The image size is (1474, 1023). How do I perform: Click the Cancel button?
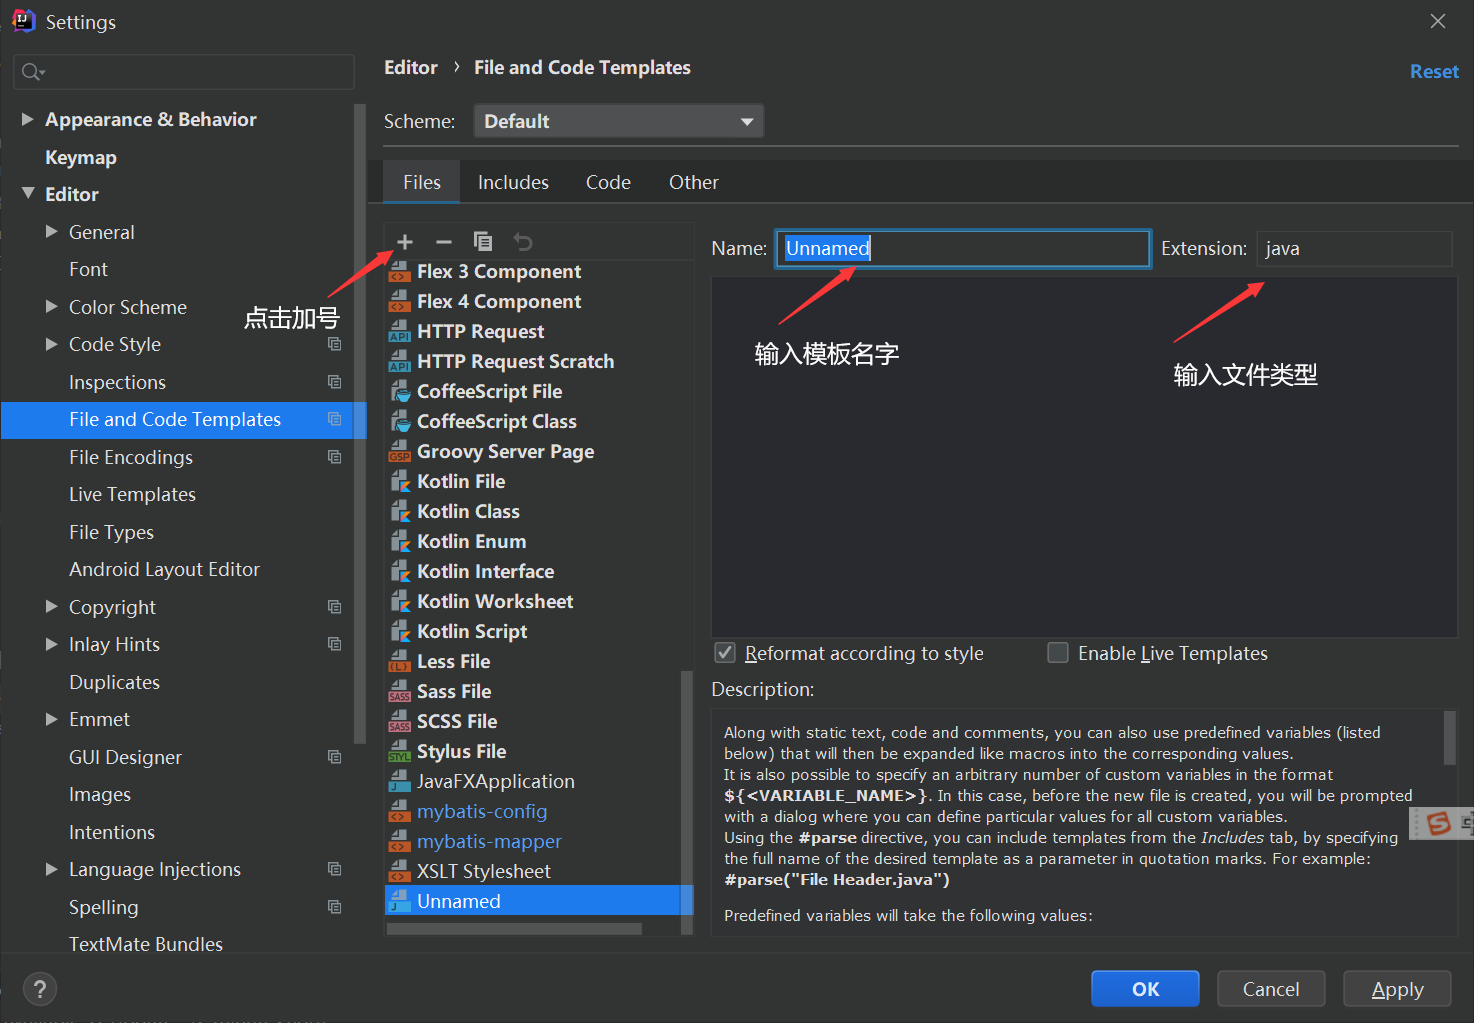tap(1271, 989)
